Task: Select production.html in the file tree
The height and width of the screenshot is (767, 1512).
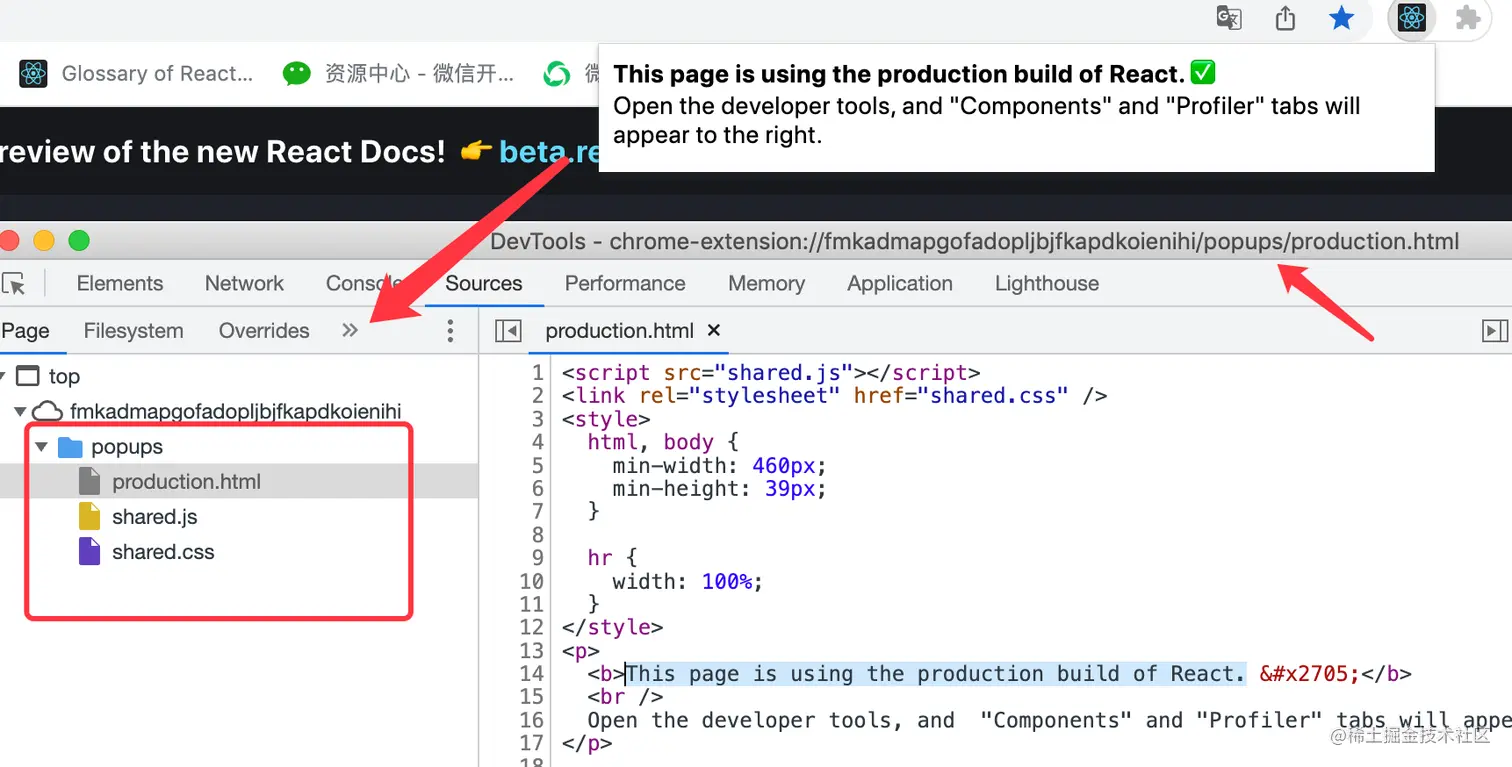Action: click(186, 482)
